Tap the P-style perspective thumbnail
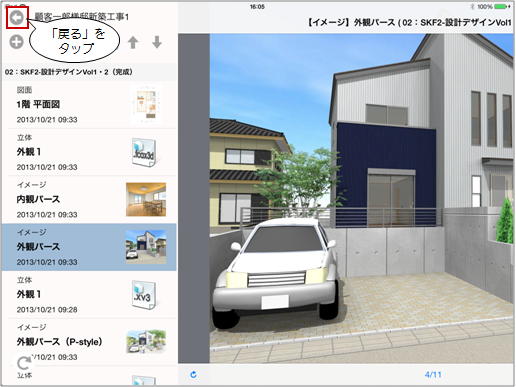Viewport: 516px width, 387px height. tap(146, 342)
